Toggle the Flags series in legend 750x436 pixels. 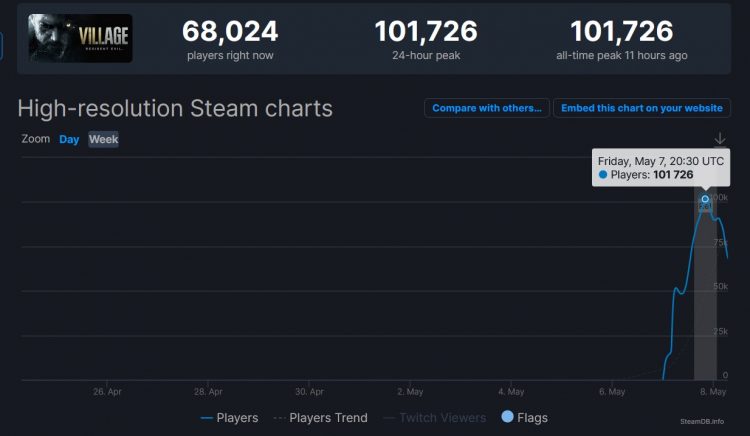524,417
